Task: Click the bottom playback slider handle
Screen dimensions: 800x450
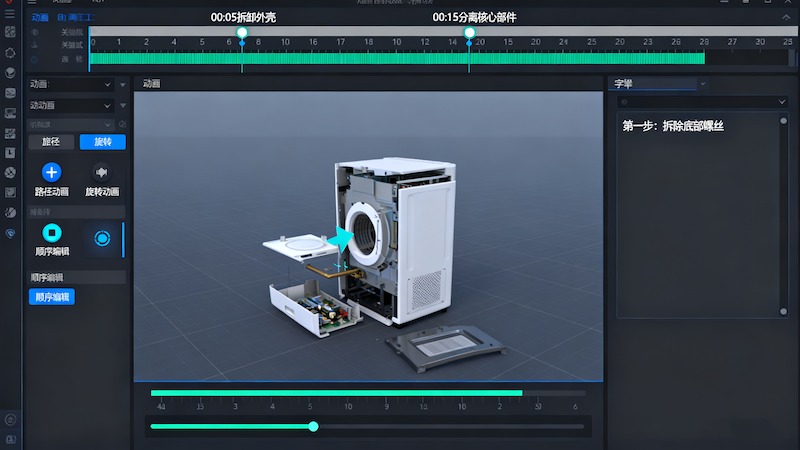Action: coord(313,426)
